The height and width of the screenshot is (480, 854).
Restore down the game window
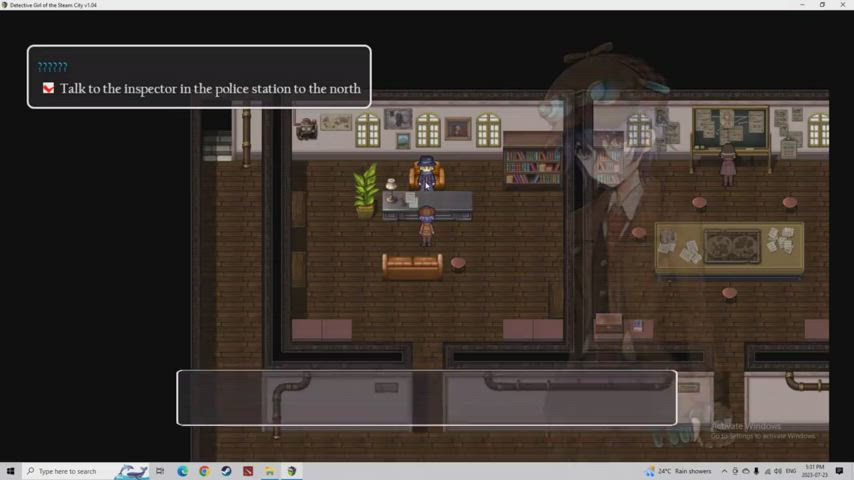(822, 5)
